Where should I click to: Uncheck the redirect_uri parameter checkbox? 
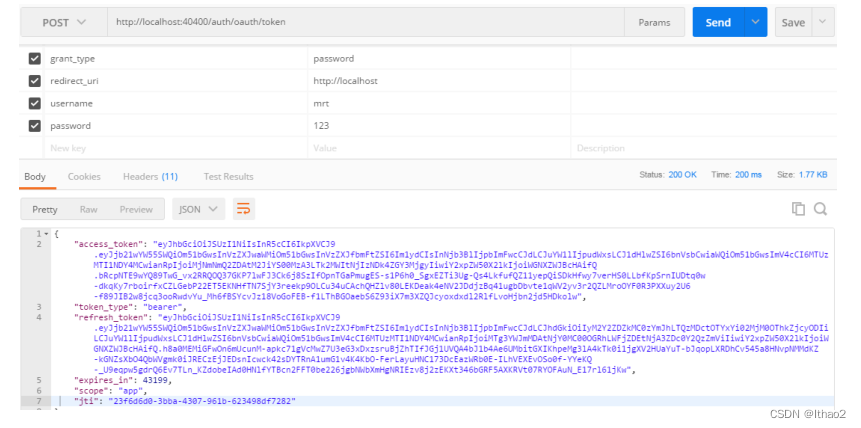35,81
